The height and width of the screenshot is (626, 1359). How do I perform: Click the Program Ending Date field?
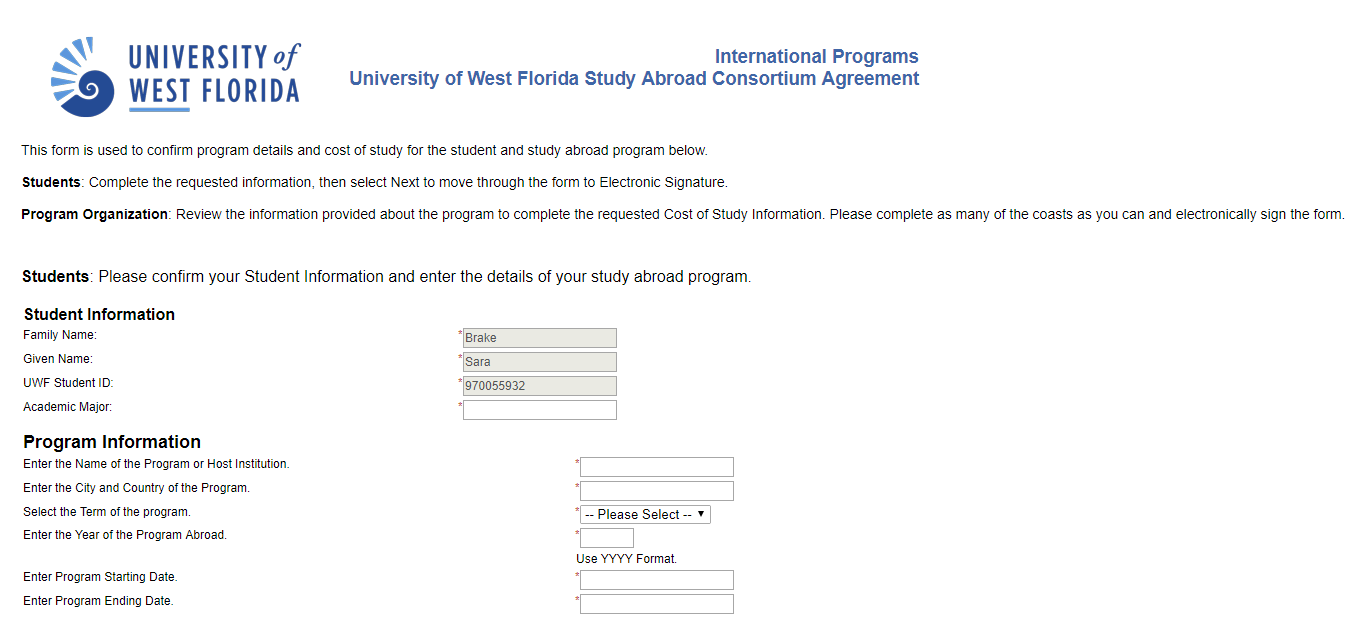click(657, 604)
